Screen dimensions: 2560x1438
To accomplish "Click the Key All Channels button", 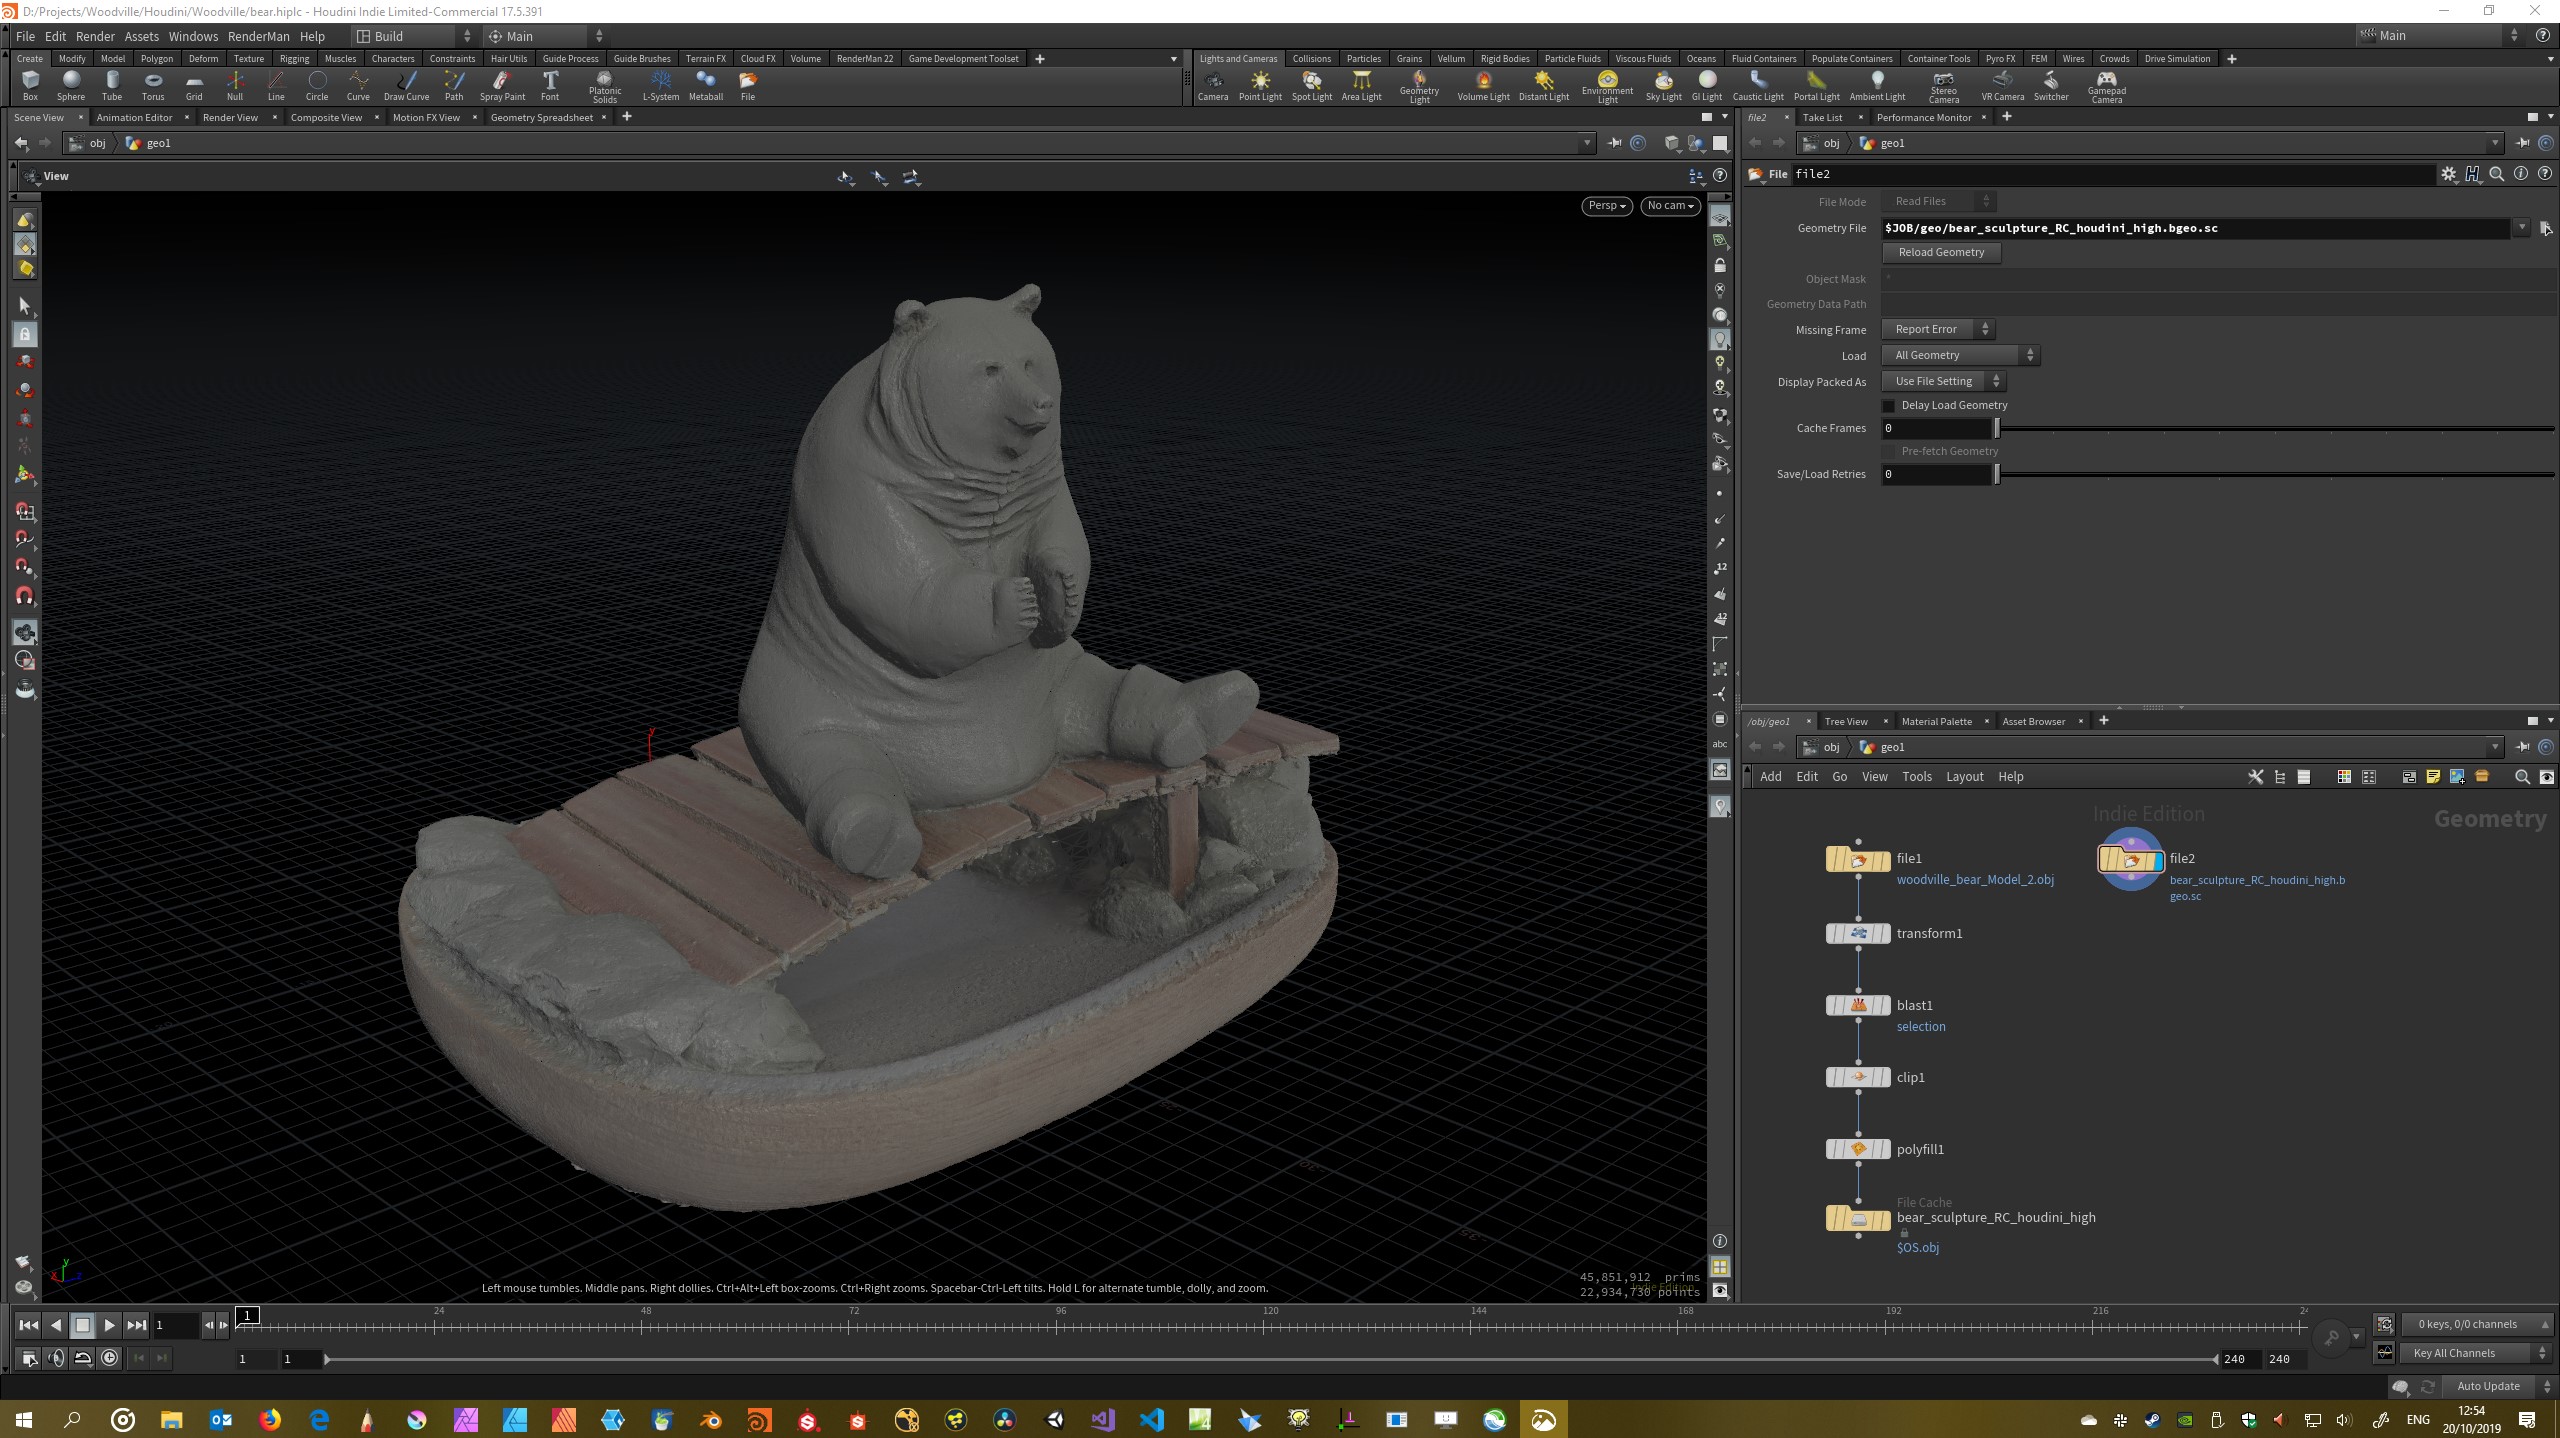I will pos(2454,1353).
